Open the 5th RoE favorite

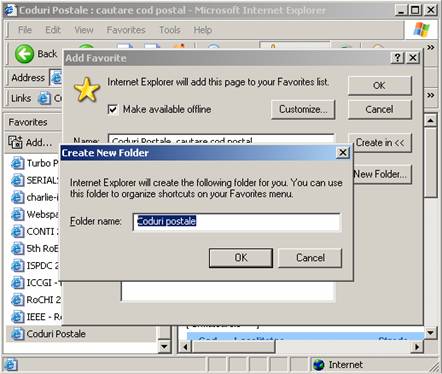point(34,248)
